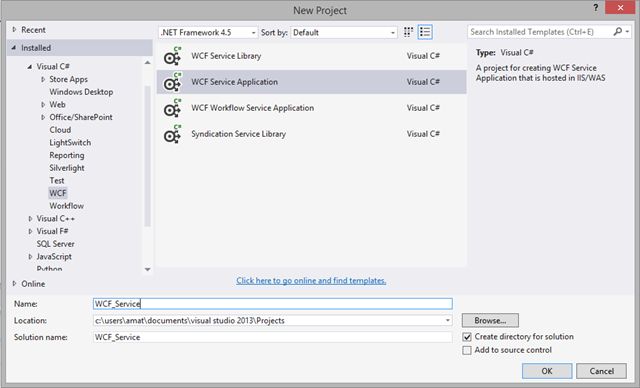Select the Test category
Screen dimensions: 640x388
click(57, 180)
